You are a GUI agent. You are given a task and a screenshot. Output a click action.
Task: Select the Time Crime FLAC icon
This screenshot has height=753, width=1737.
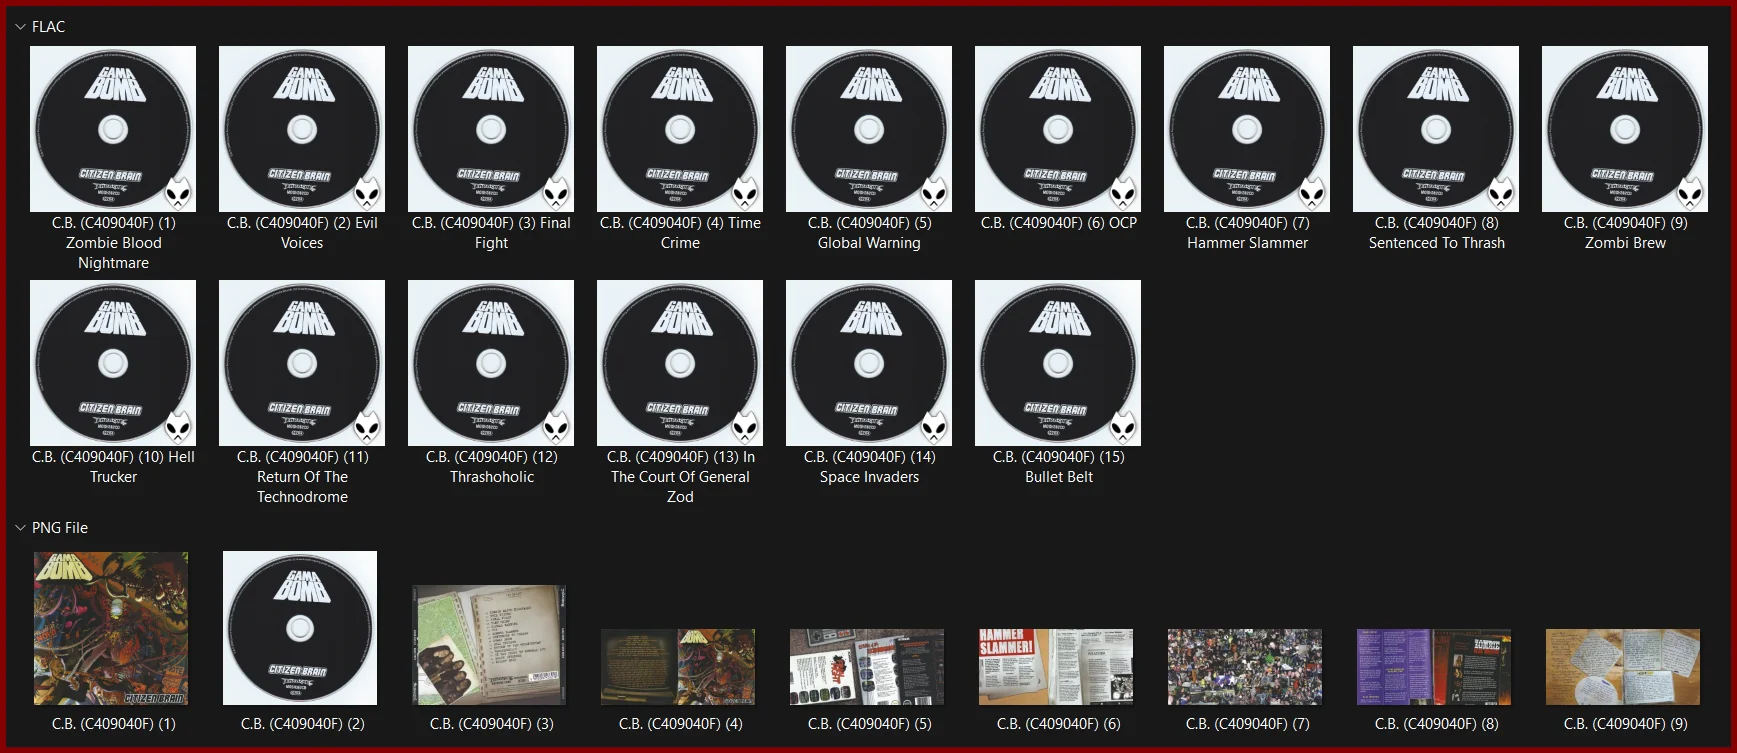pos(680,129)
